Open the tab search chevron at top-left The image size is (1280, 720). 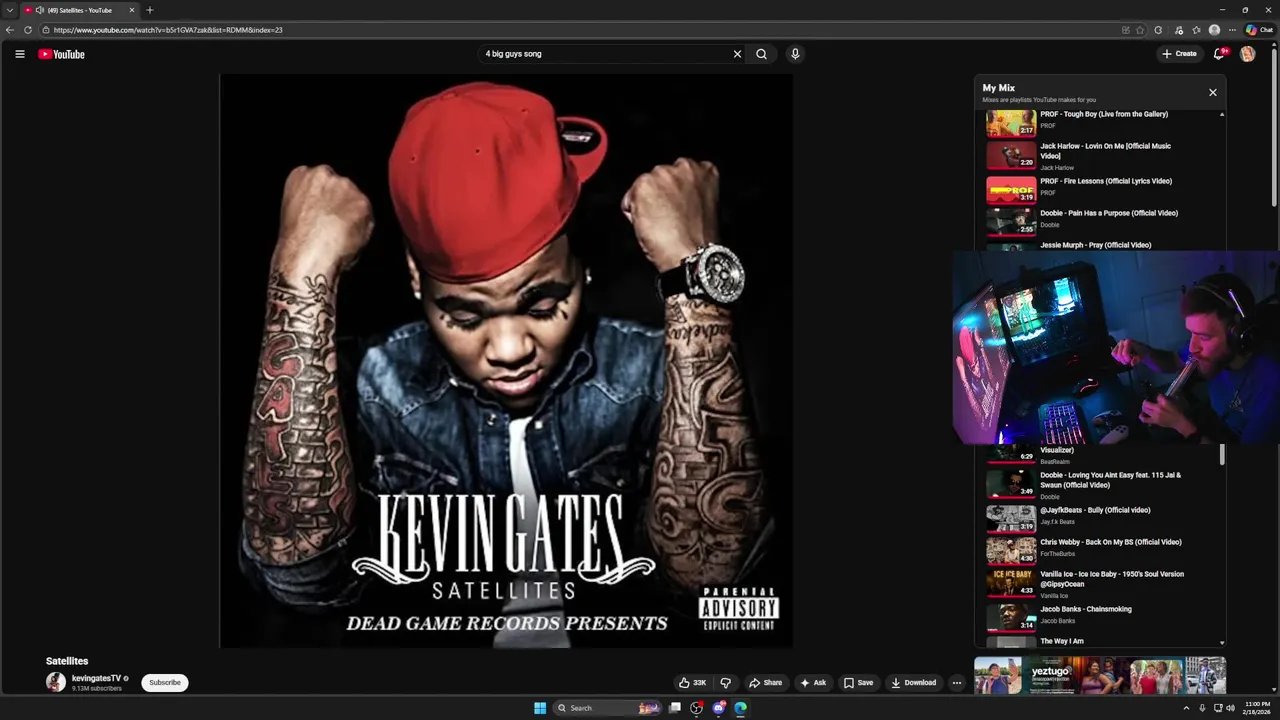point(9,10)
